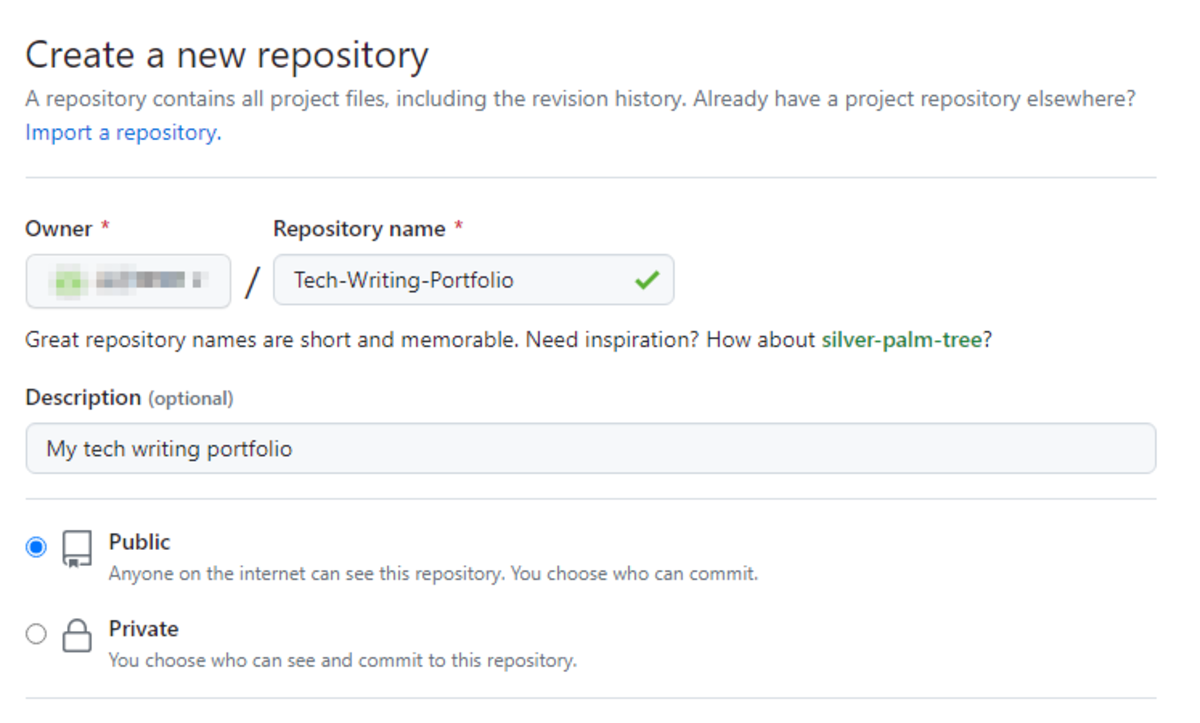Click the green checkmark validation icon
Image resolution: width=1200 pixels, height=723 pixels.
pos(647,281)
